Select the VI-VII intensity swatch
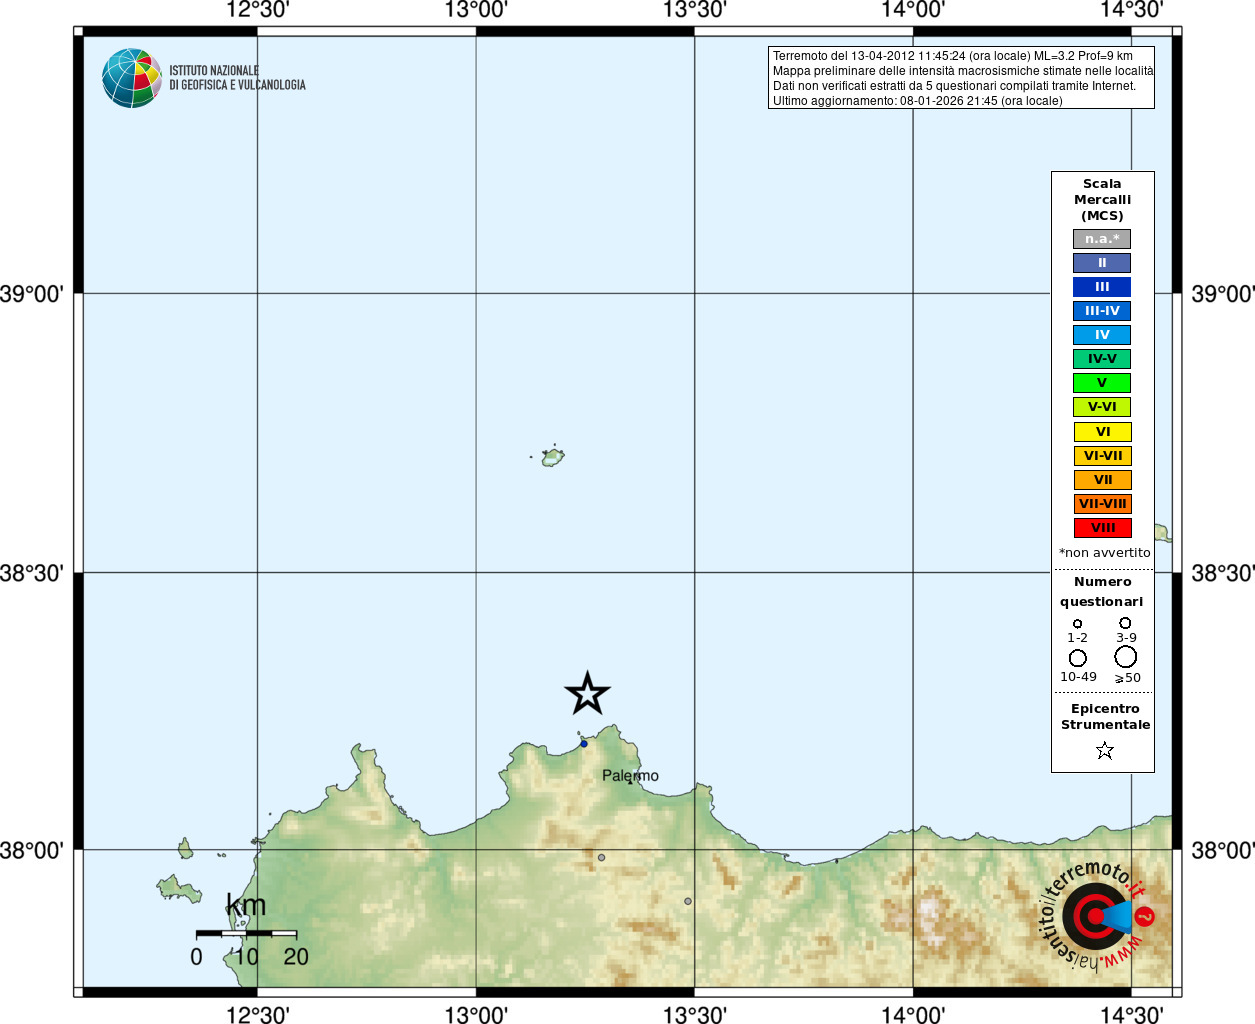This screenshot has width=1255, height=1024. [x=1103, y=456]
